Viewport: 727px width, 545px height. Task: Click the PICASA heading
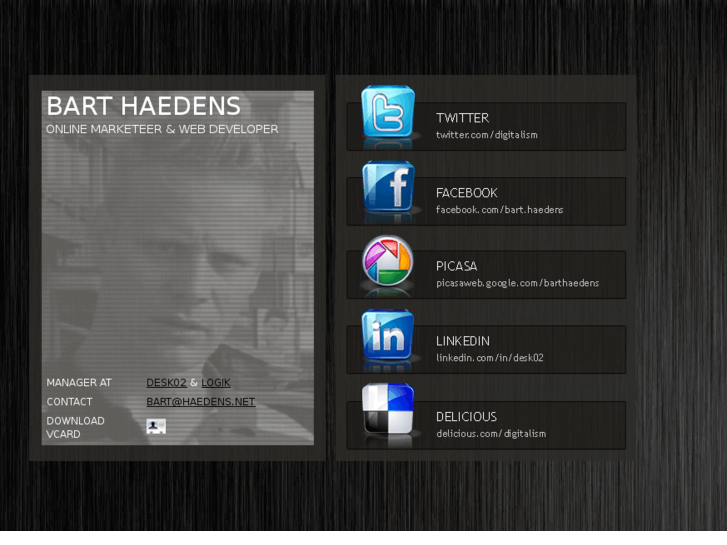click(457, 266)
